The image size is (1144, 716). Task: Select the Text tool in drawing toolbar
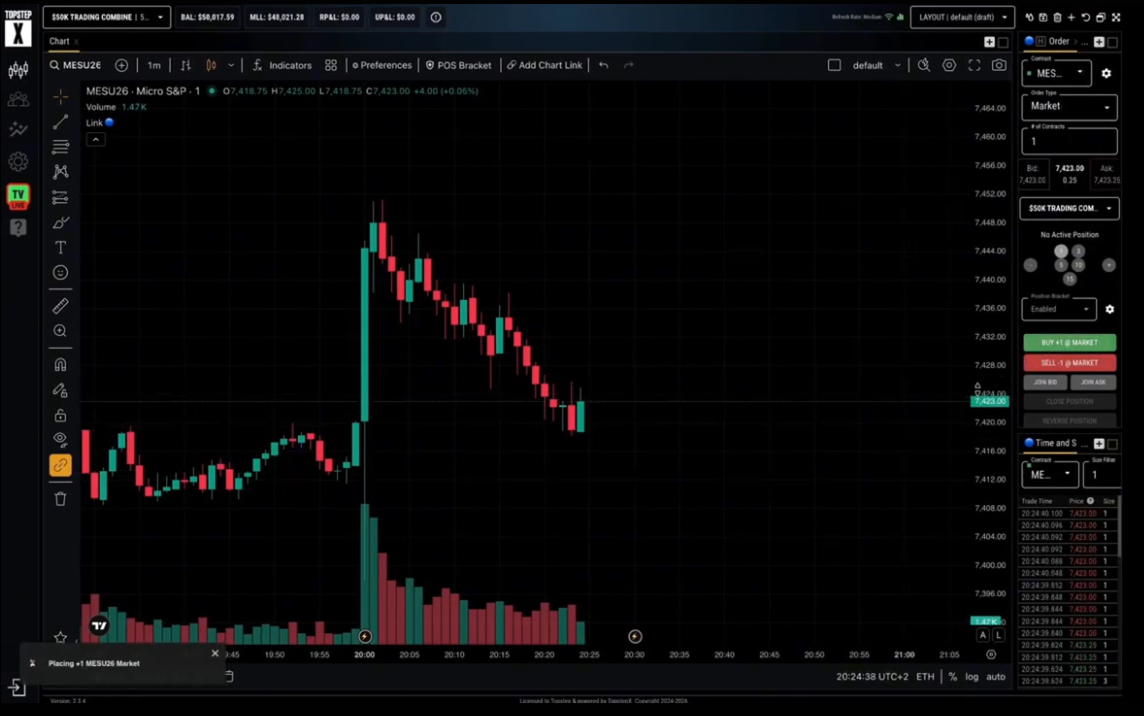[x=61, y=248]
